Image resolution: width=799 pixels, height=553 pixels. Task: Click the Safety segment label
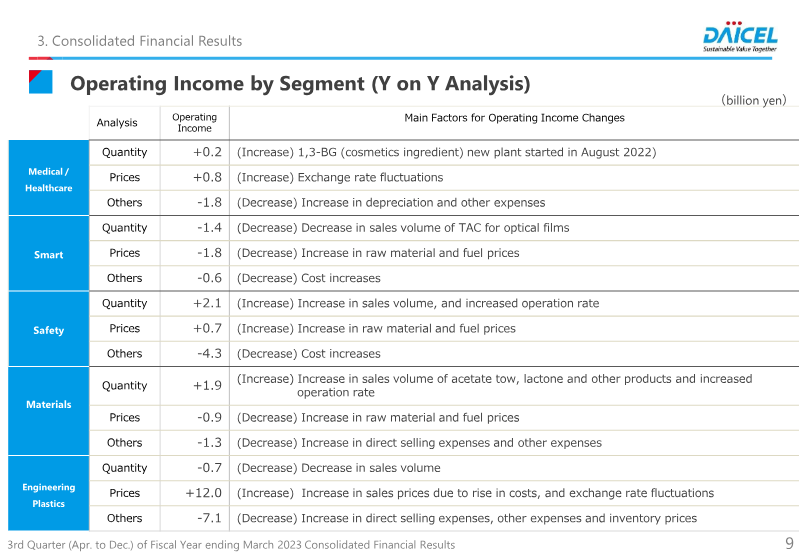click(x=49, y=330)
